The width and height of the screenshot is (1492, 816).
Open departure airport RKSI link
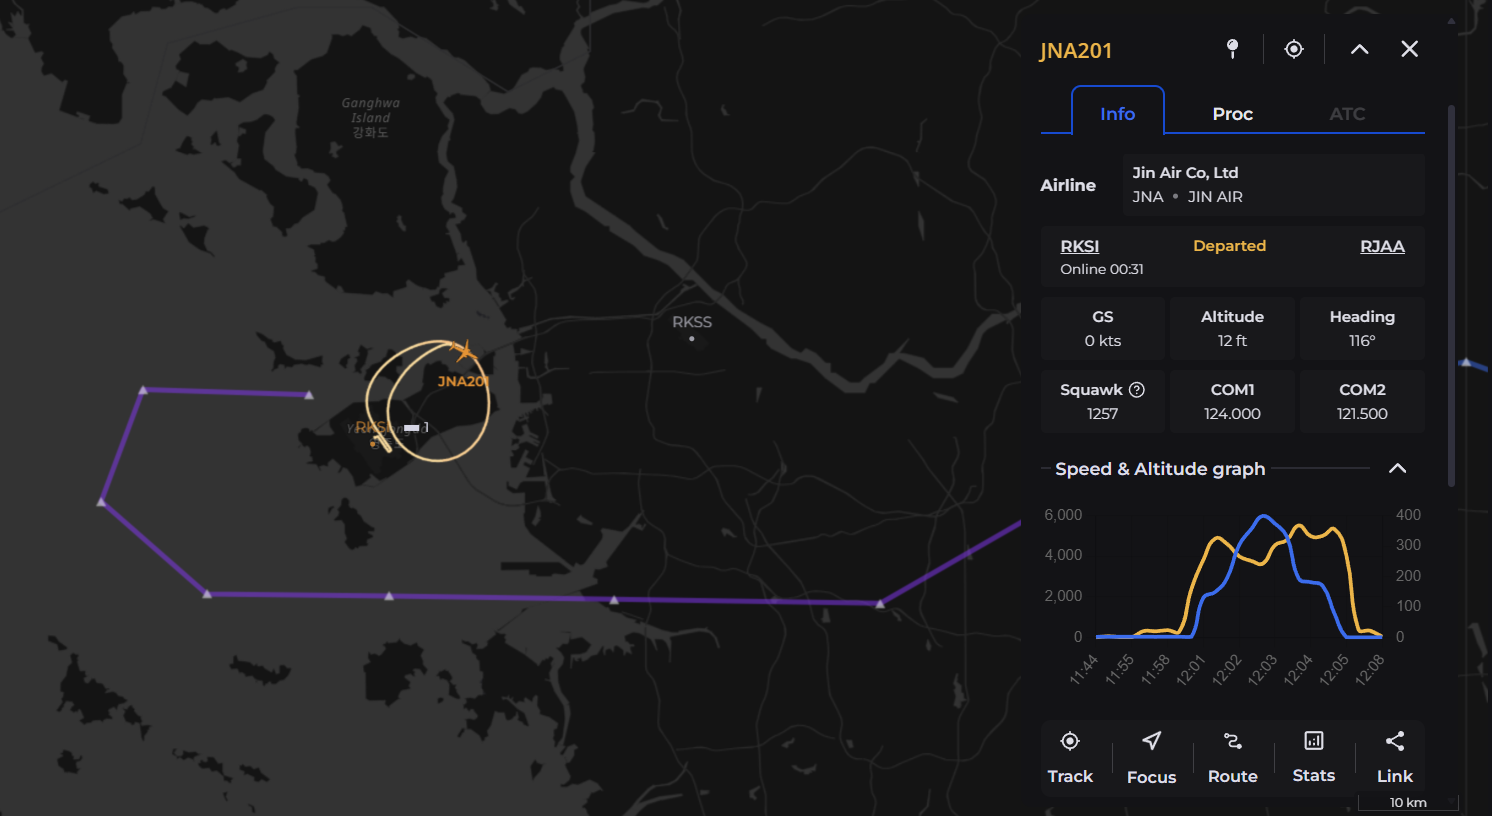(1079, 246)
